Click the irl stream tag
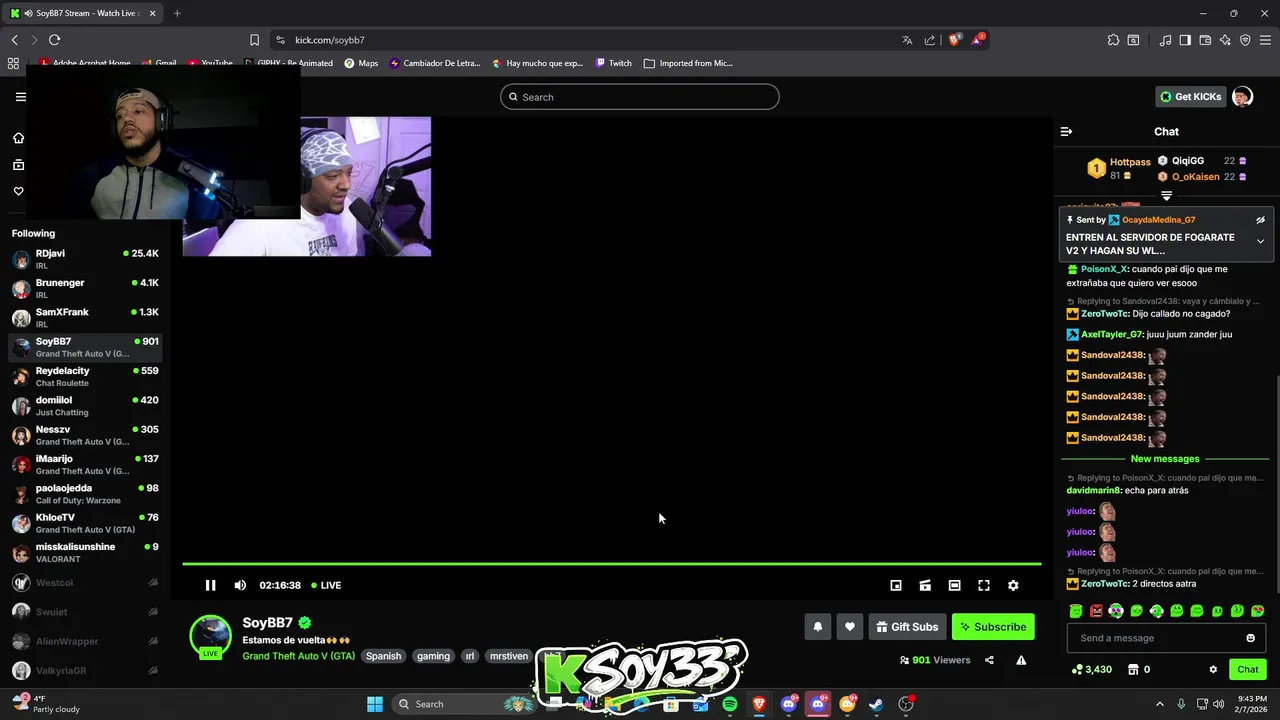Image resolution: width=1280 pixels, height=720 pixels. (x=470, y=656)
